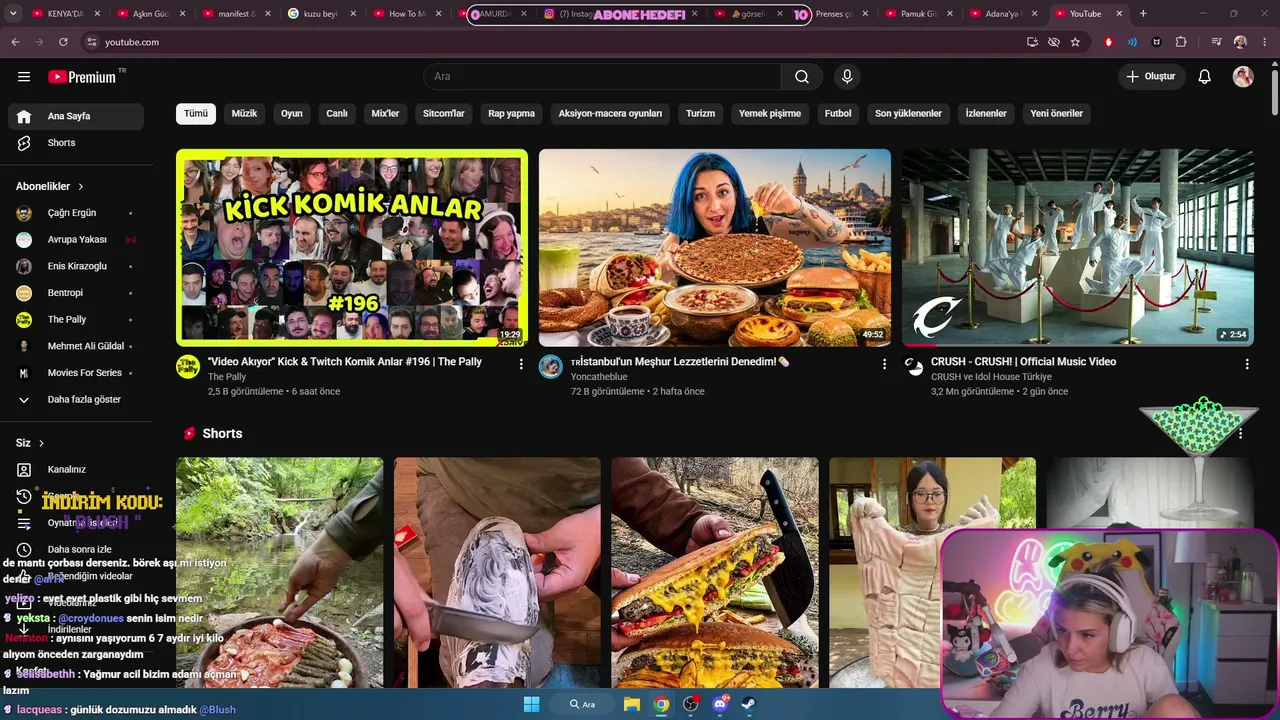Select the Müzik filter chip

coord(244,114)
